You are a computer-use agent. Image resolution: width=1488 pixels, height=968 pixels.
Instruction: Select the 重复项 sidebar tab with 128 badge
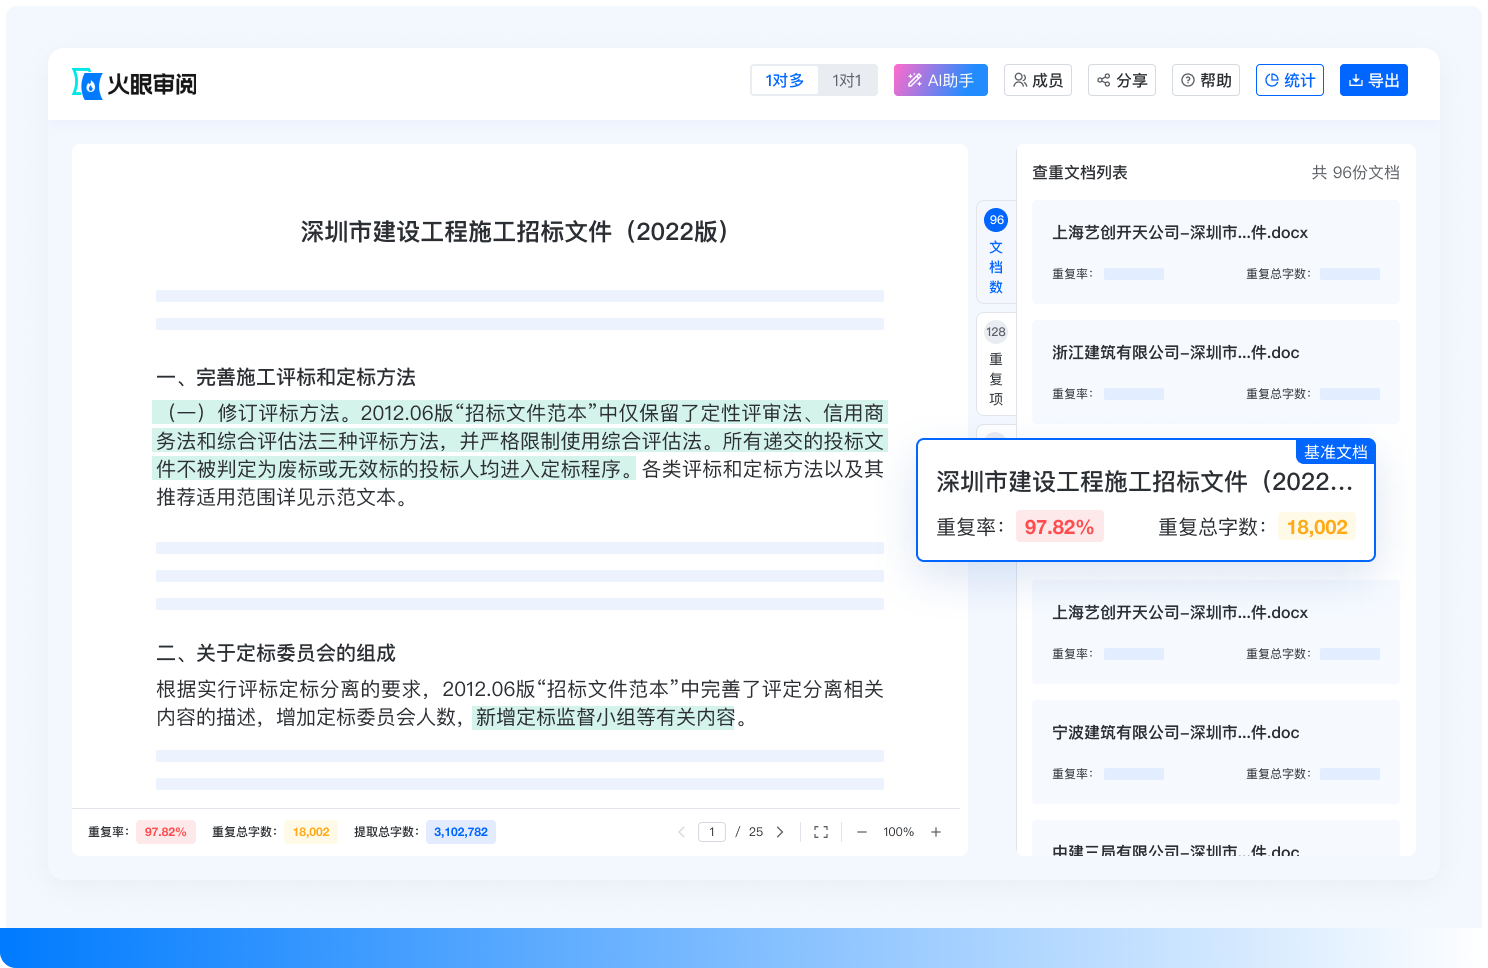(996, 364)
